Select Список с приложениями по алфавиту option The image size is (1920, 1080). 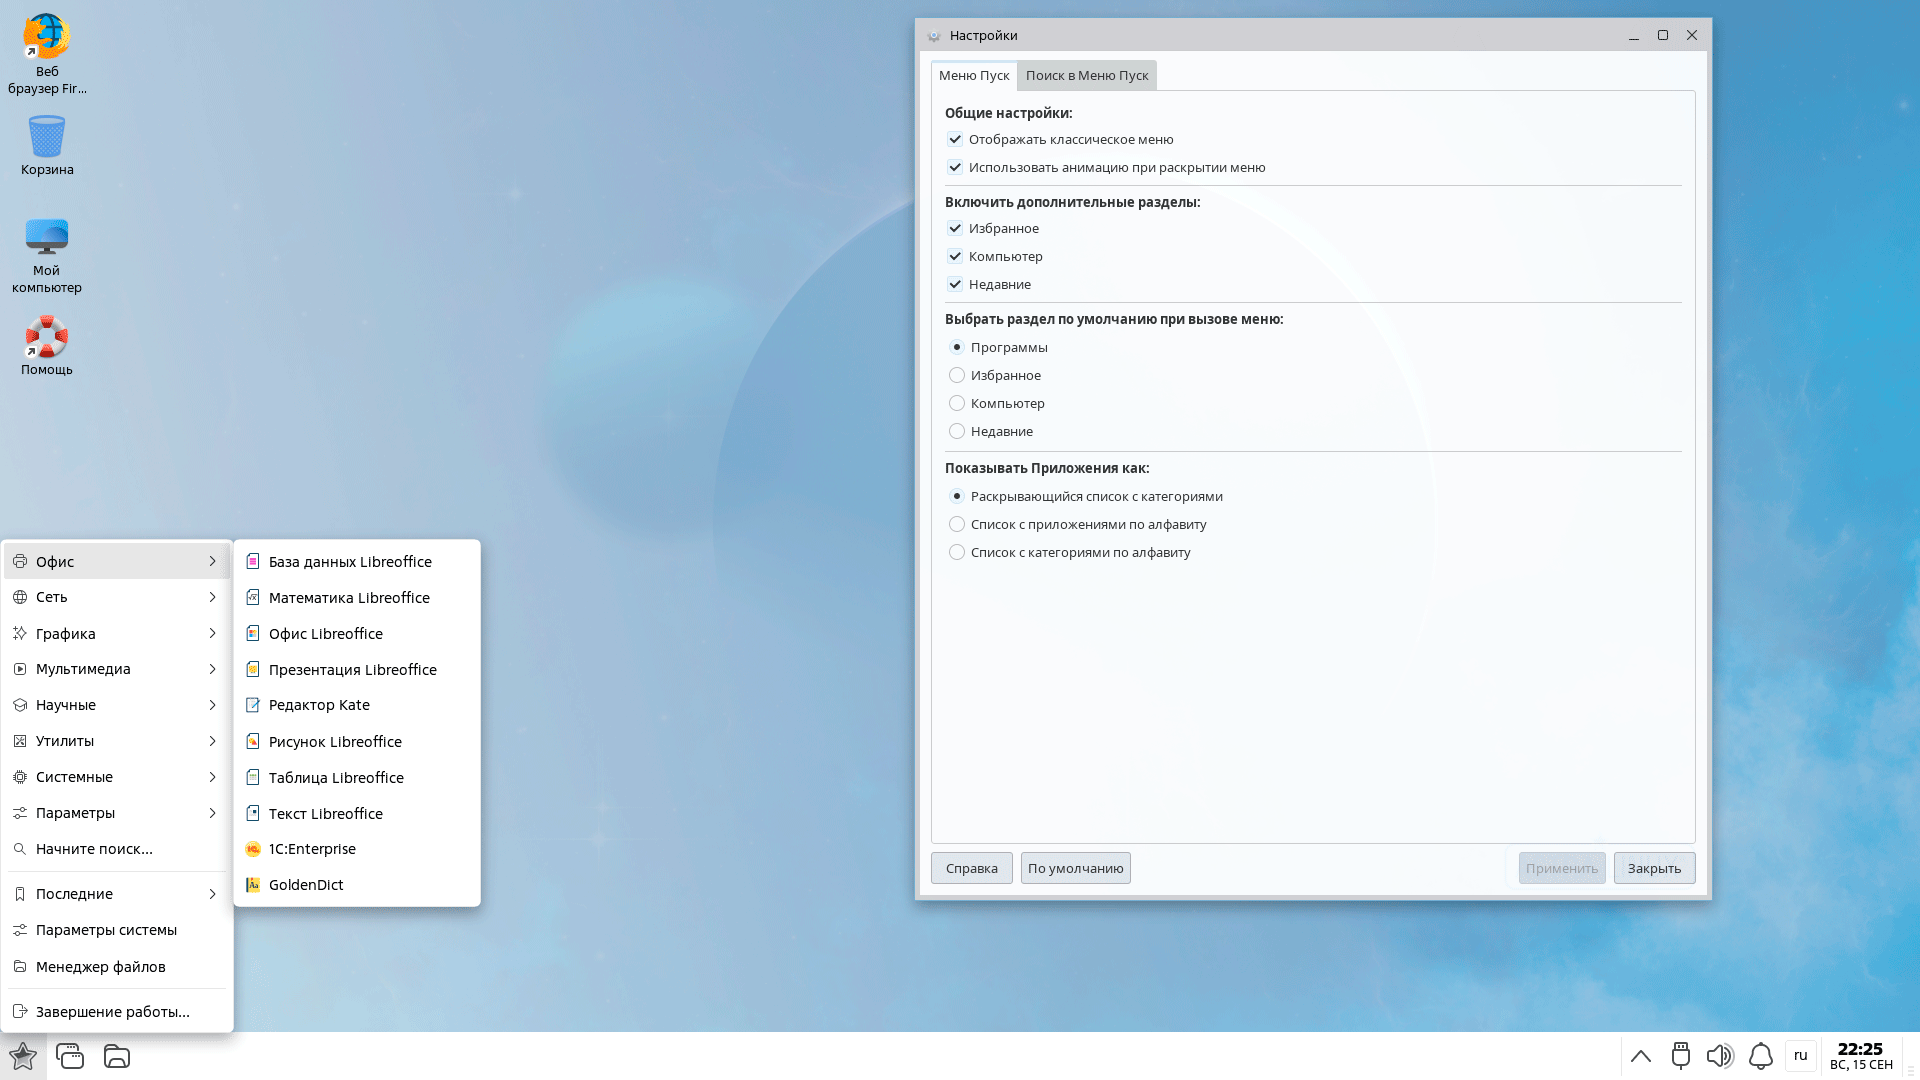957,524
